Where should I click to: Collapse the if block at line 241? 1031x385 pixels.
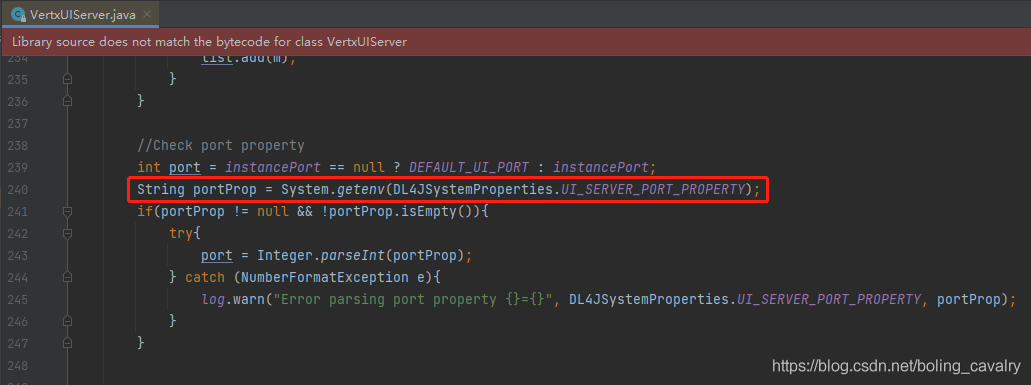tap(66, 212)
